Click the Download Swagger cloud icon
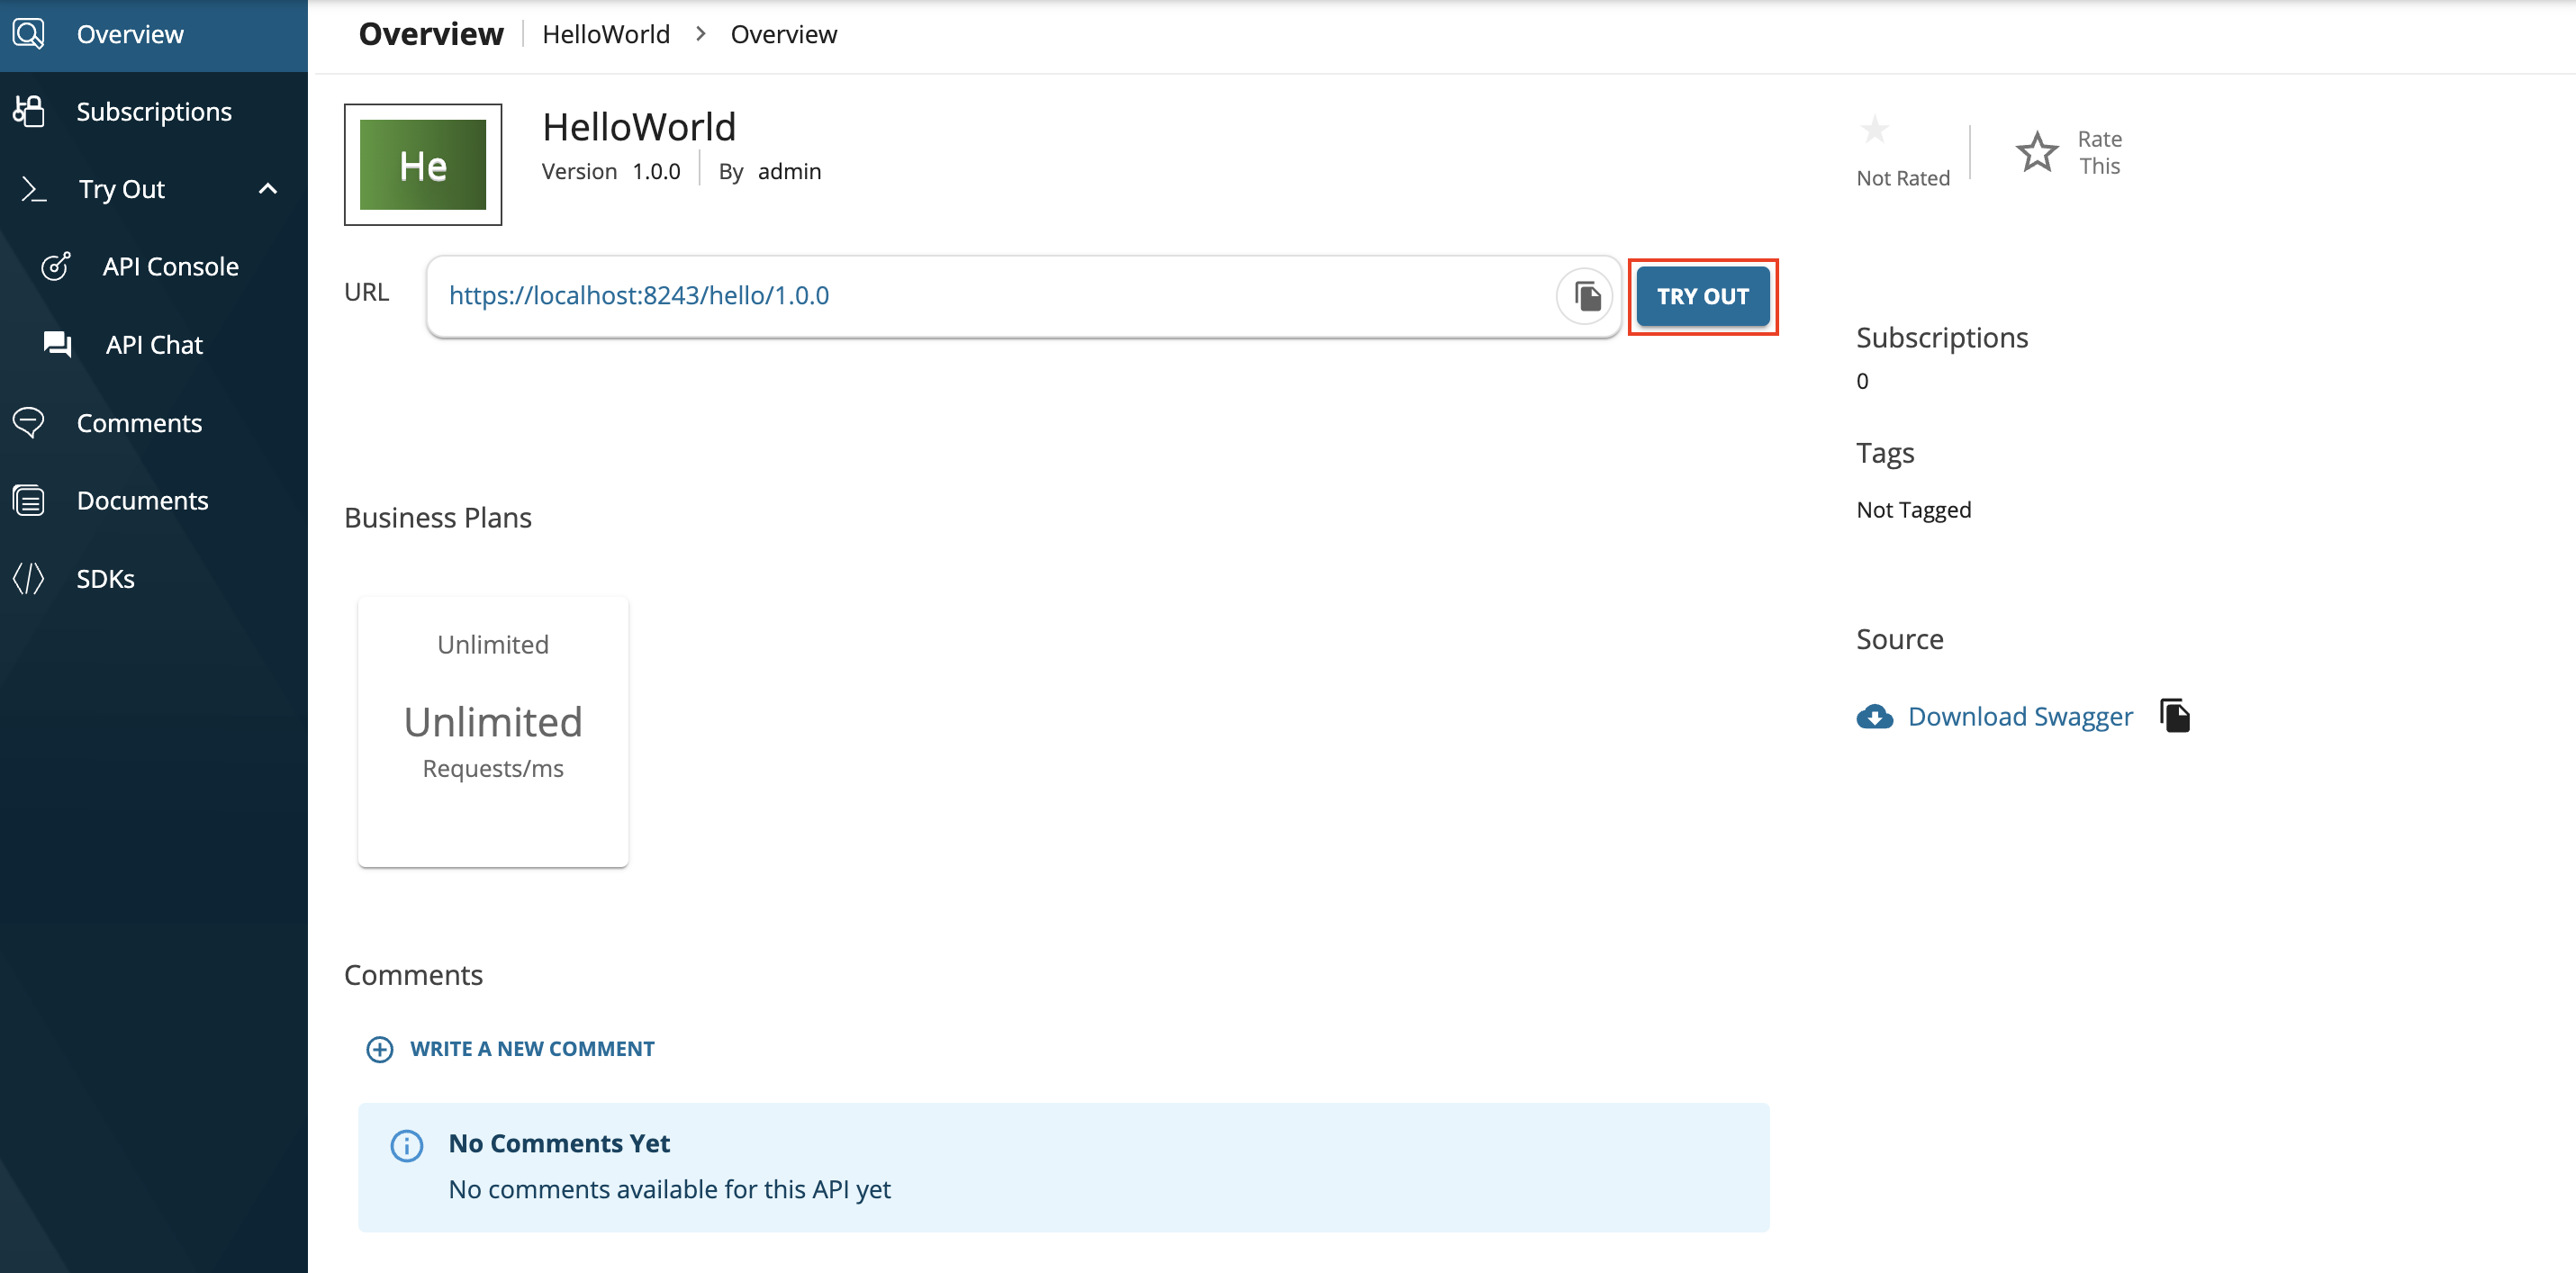This screenshot has height=1273, width=2576. [x=1874, y=717]
